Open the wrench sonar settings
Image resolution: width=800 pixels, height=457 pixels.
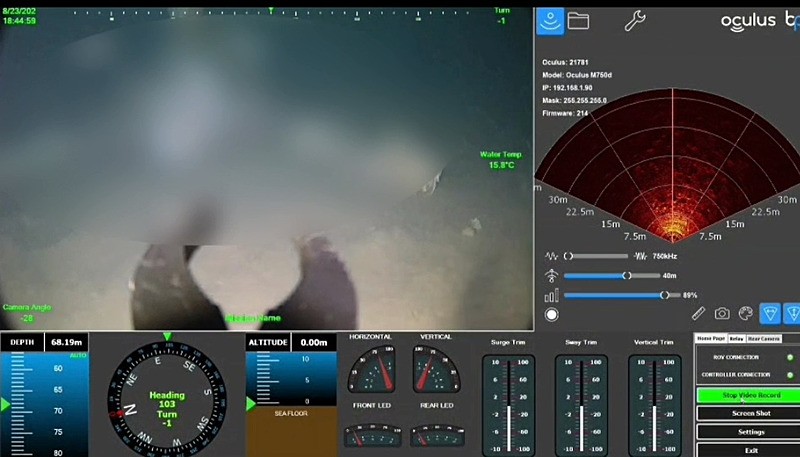click(634, 20)
